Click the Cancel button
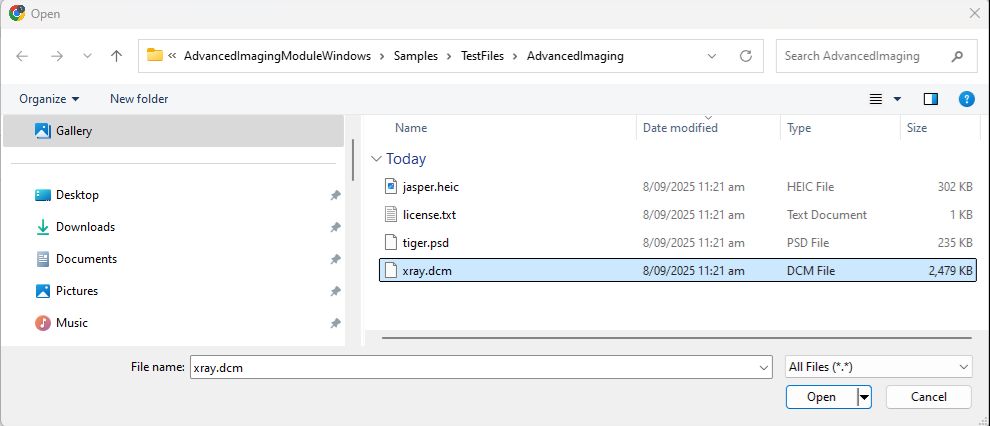This screenshot has width=990, height=426. (929, 397)
